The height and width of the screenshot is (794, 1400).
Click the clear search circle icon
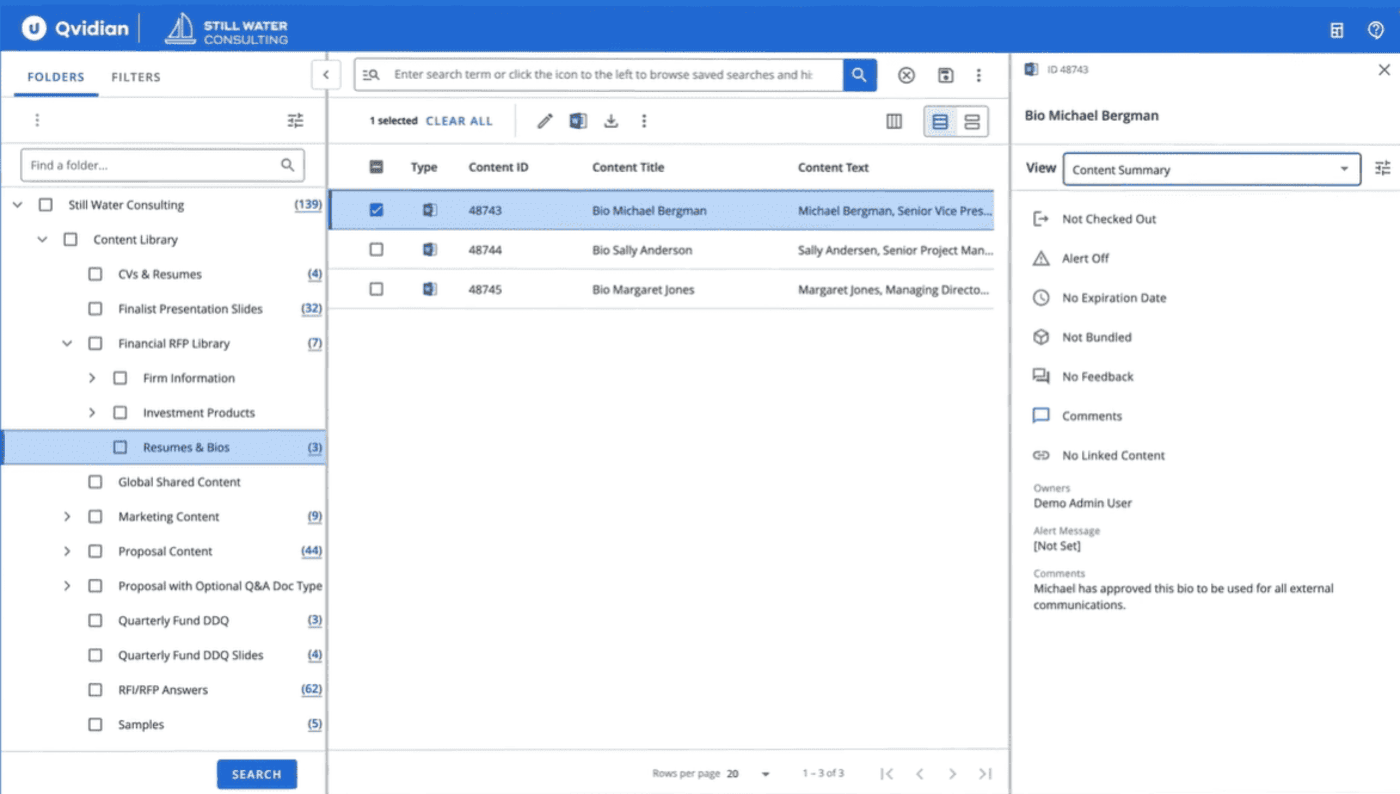[906, 75]
